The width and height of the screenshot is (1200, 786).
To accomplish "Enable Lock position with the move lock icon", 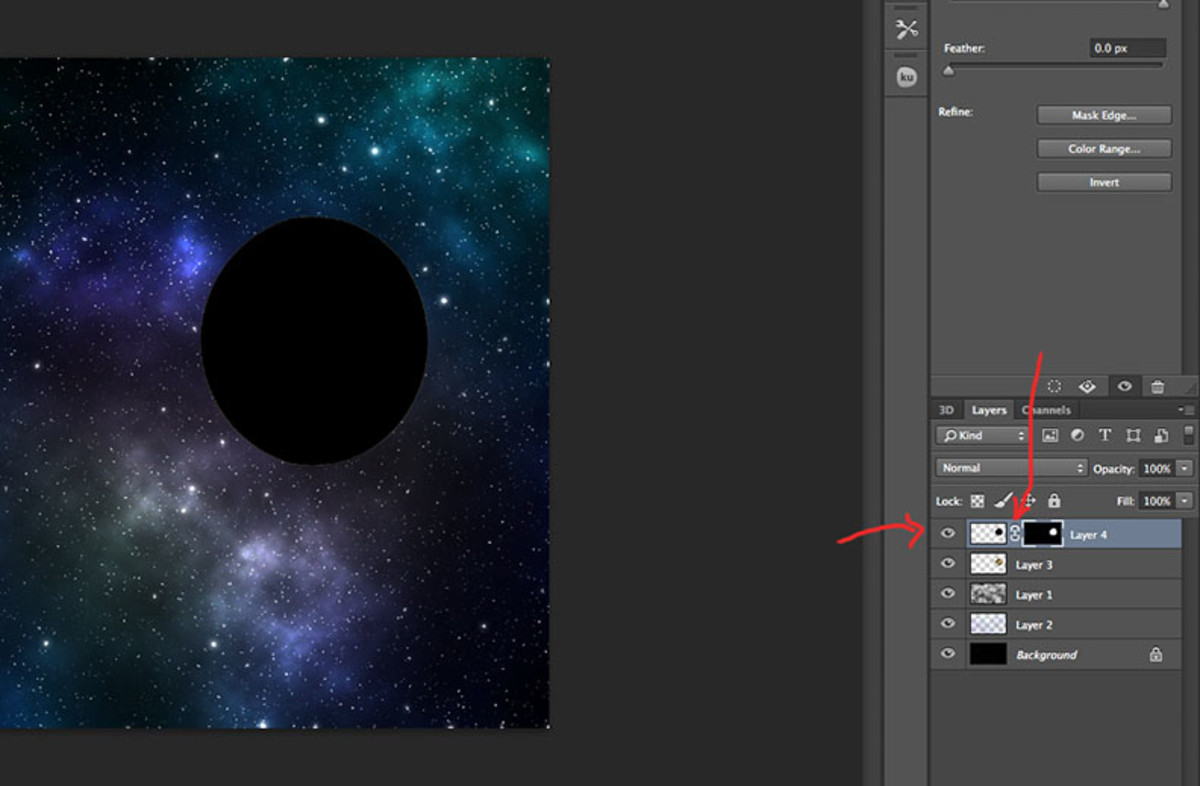I will (x=1029, y=500).
